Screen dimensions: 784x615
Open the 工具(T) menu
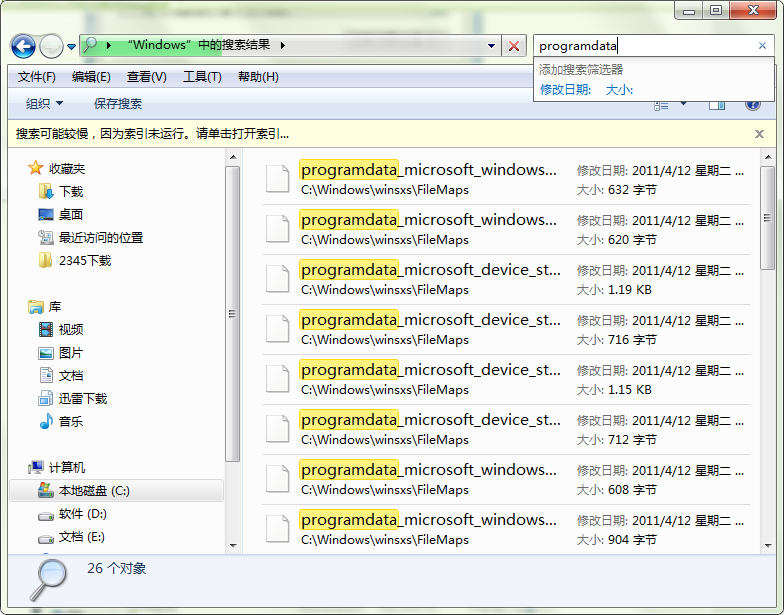201,77
